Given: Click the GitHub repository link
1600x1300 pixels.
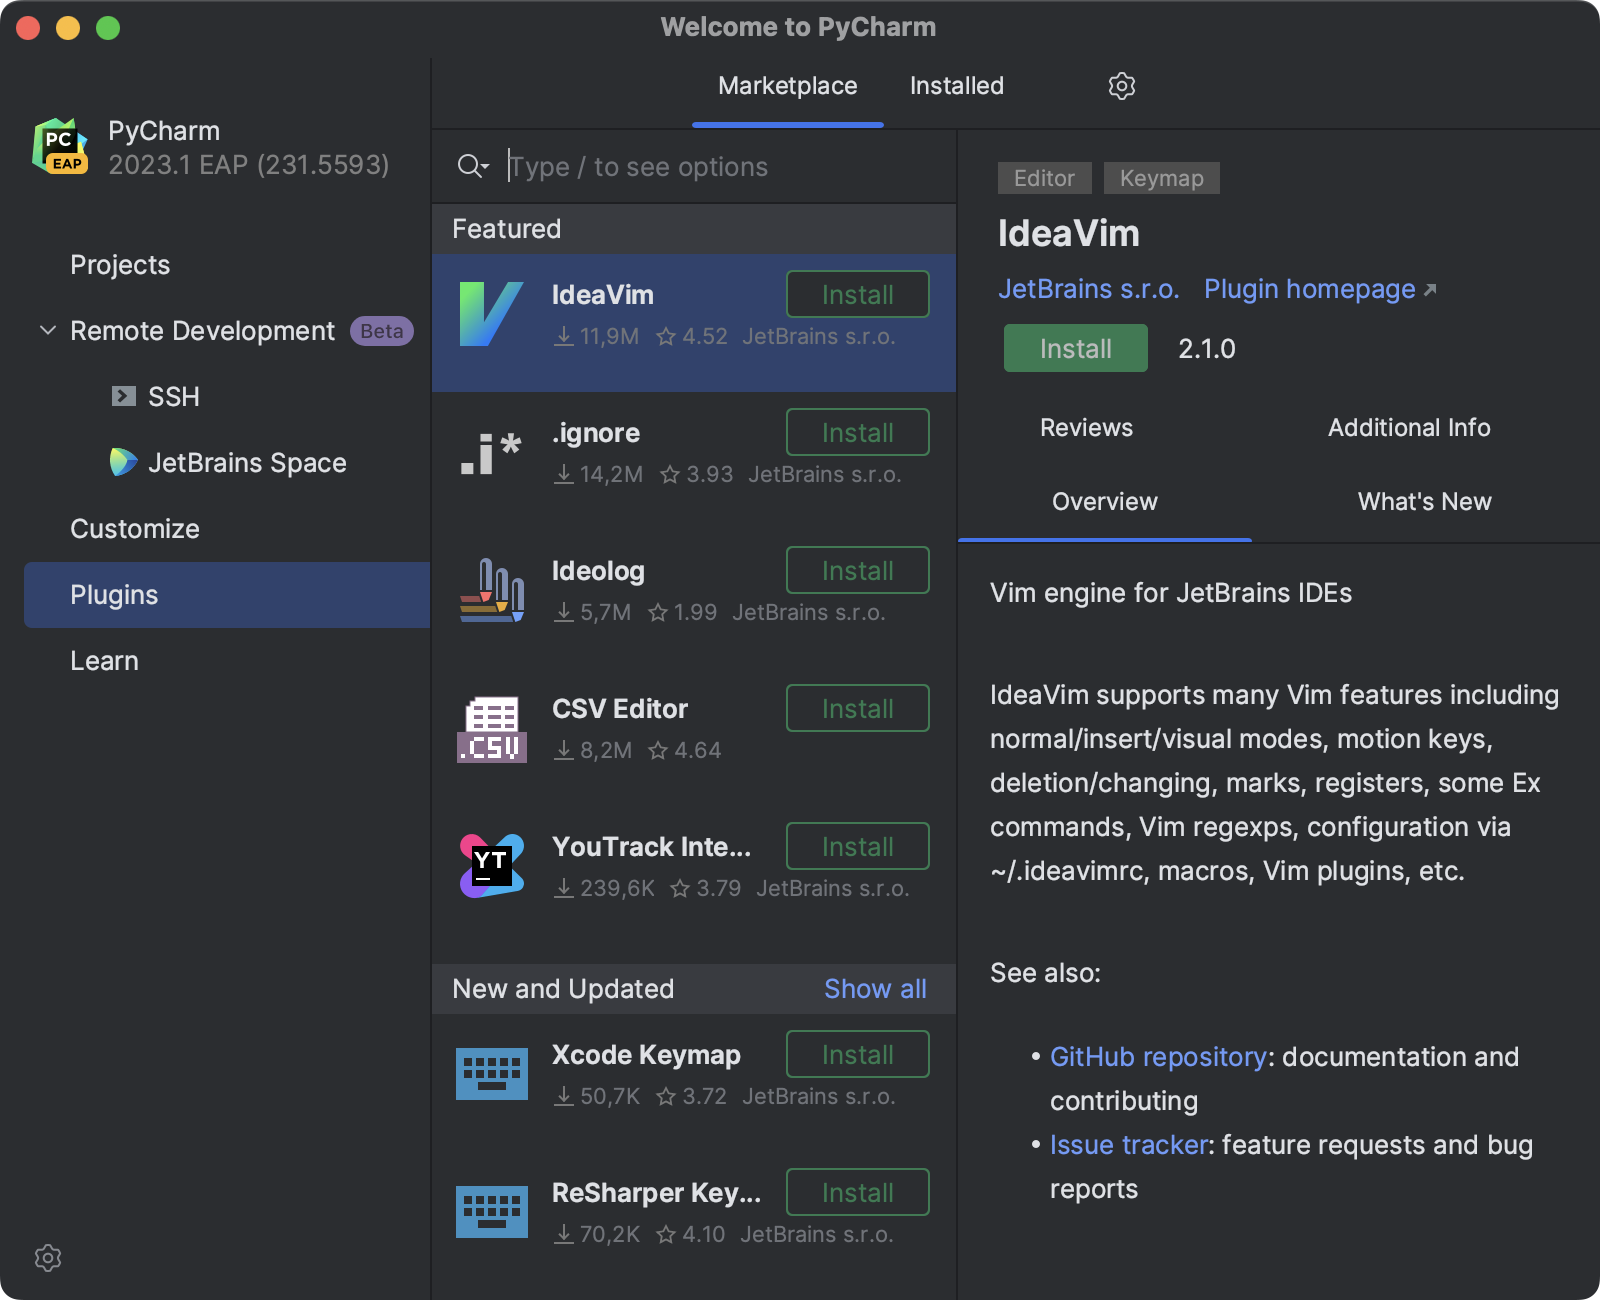Looking at the screenshot, I should click(x=1157, y=1056).
